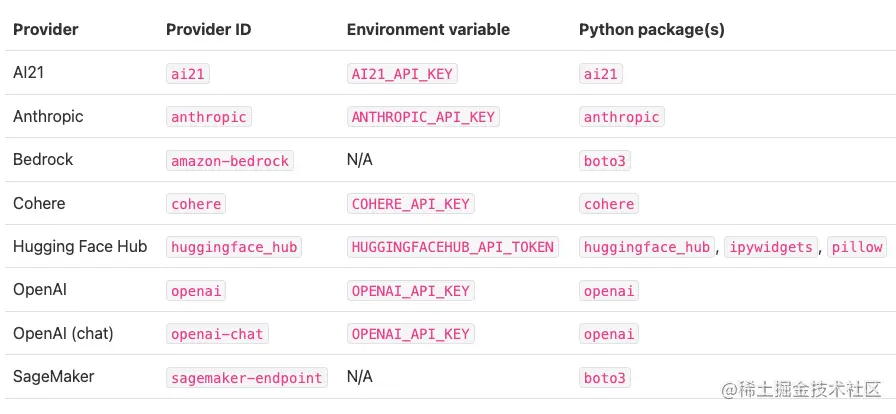Click the anthropic provider ID code

pos(209,117)
